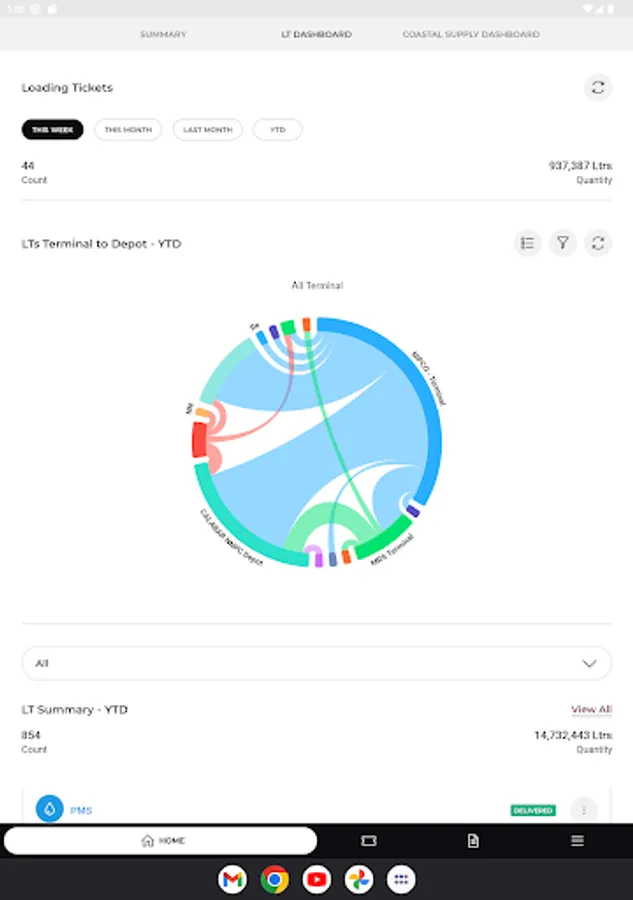Open the hamburger menu in bottom navigation
This screenshot has width=633, height=900.
[577, 841]
